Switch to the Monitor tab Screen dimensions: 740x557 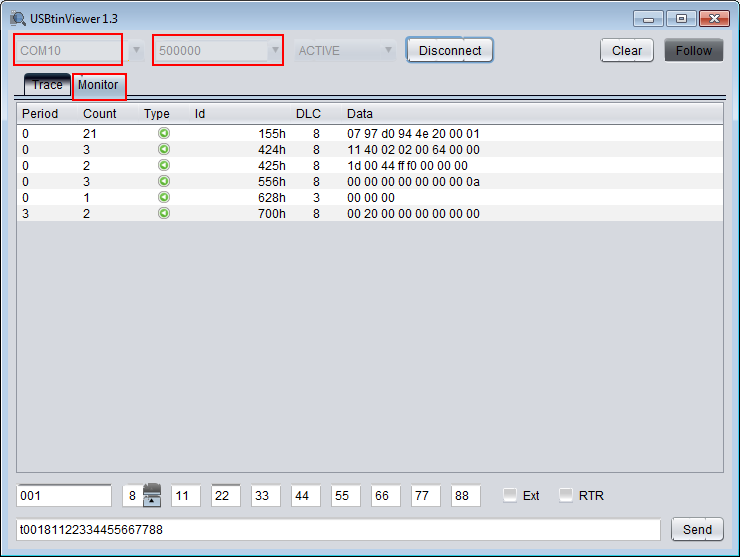[98, 85]
